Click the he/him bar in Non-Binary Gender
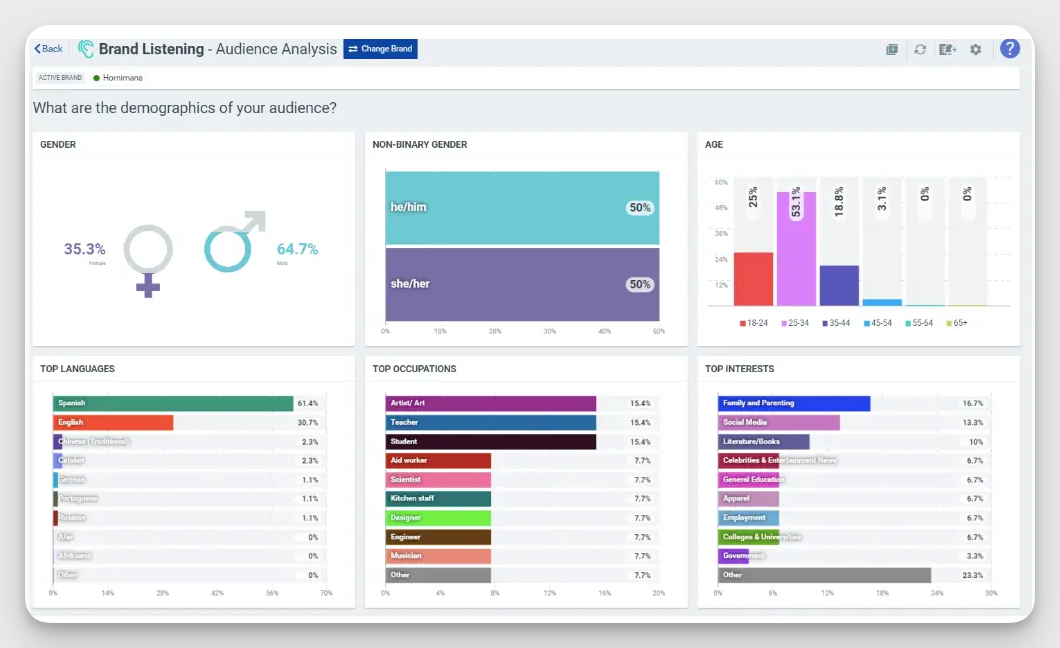 [522, 208]
